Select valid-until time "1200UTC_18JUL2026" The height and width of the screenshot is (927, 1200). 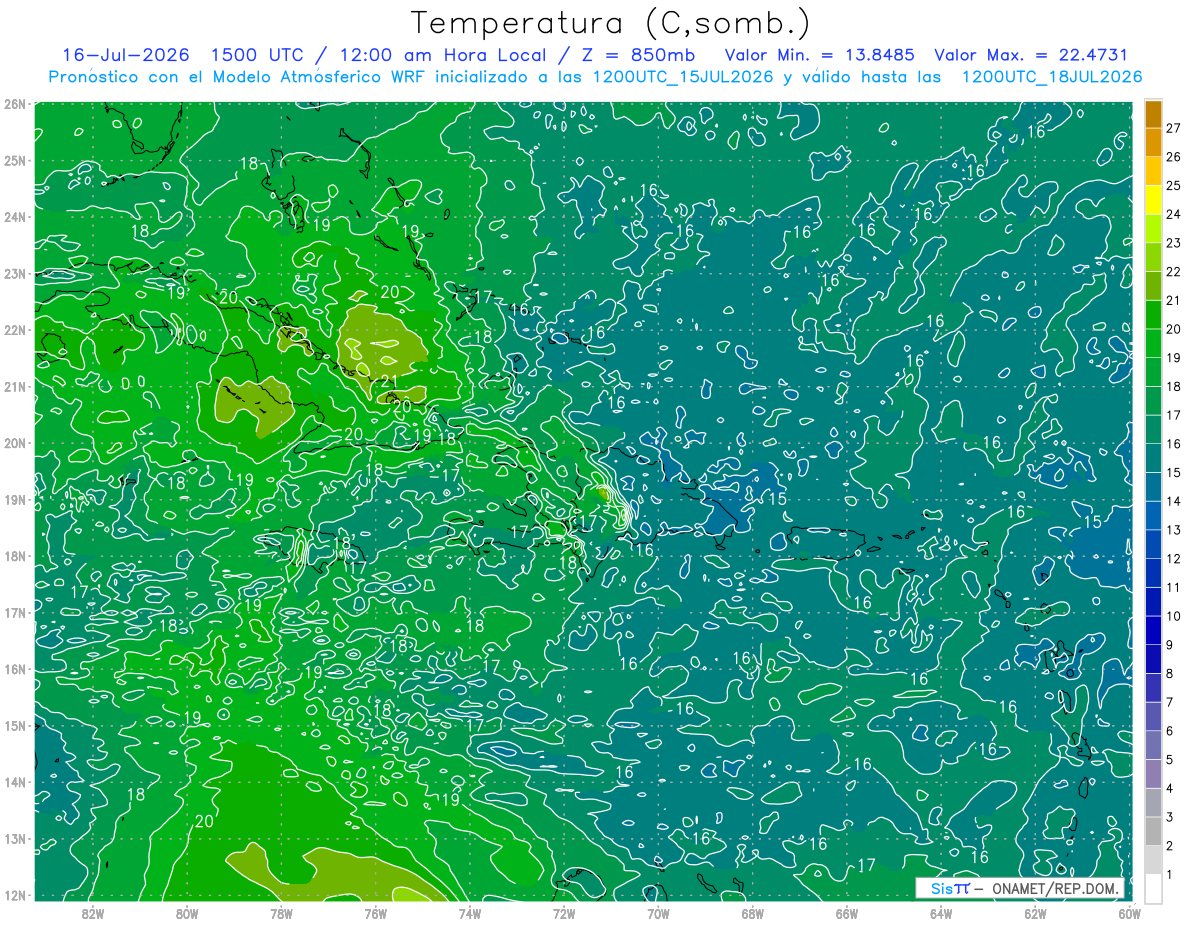pyautogui.click(x=1052, y=77)
